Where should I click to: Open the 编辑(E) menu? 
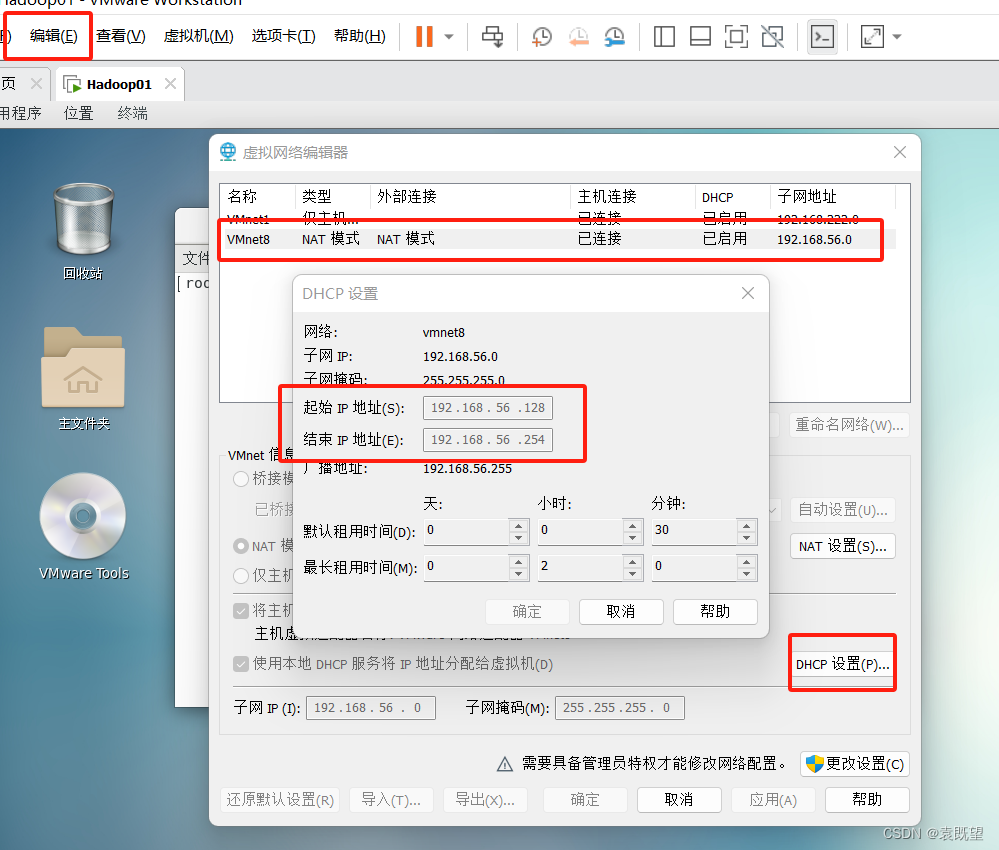tap(54, 36)
